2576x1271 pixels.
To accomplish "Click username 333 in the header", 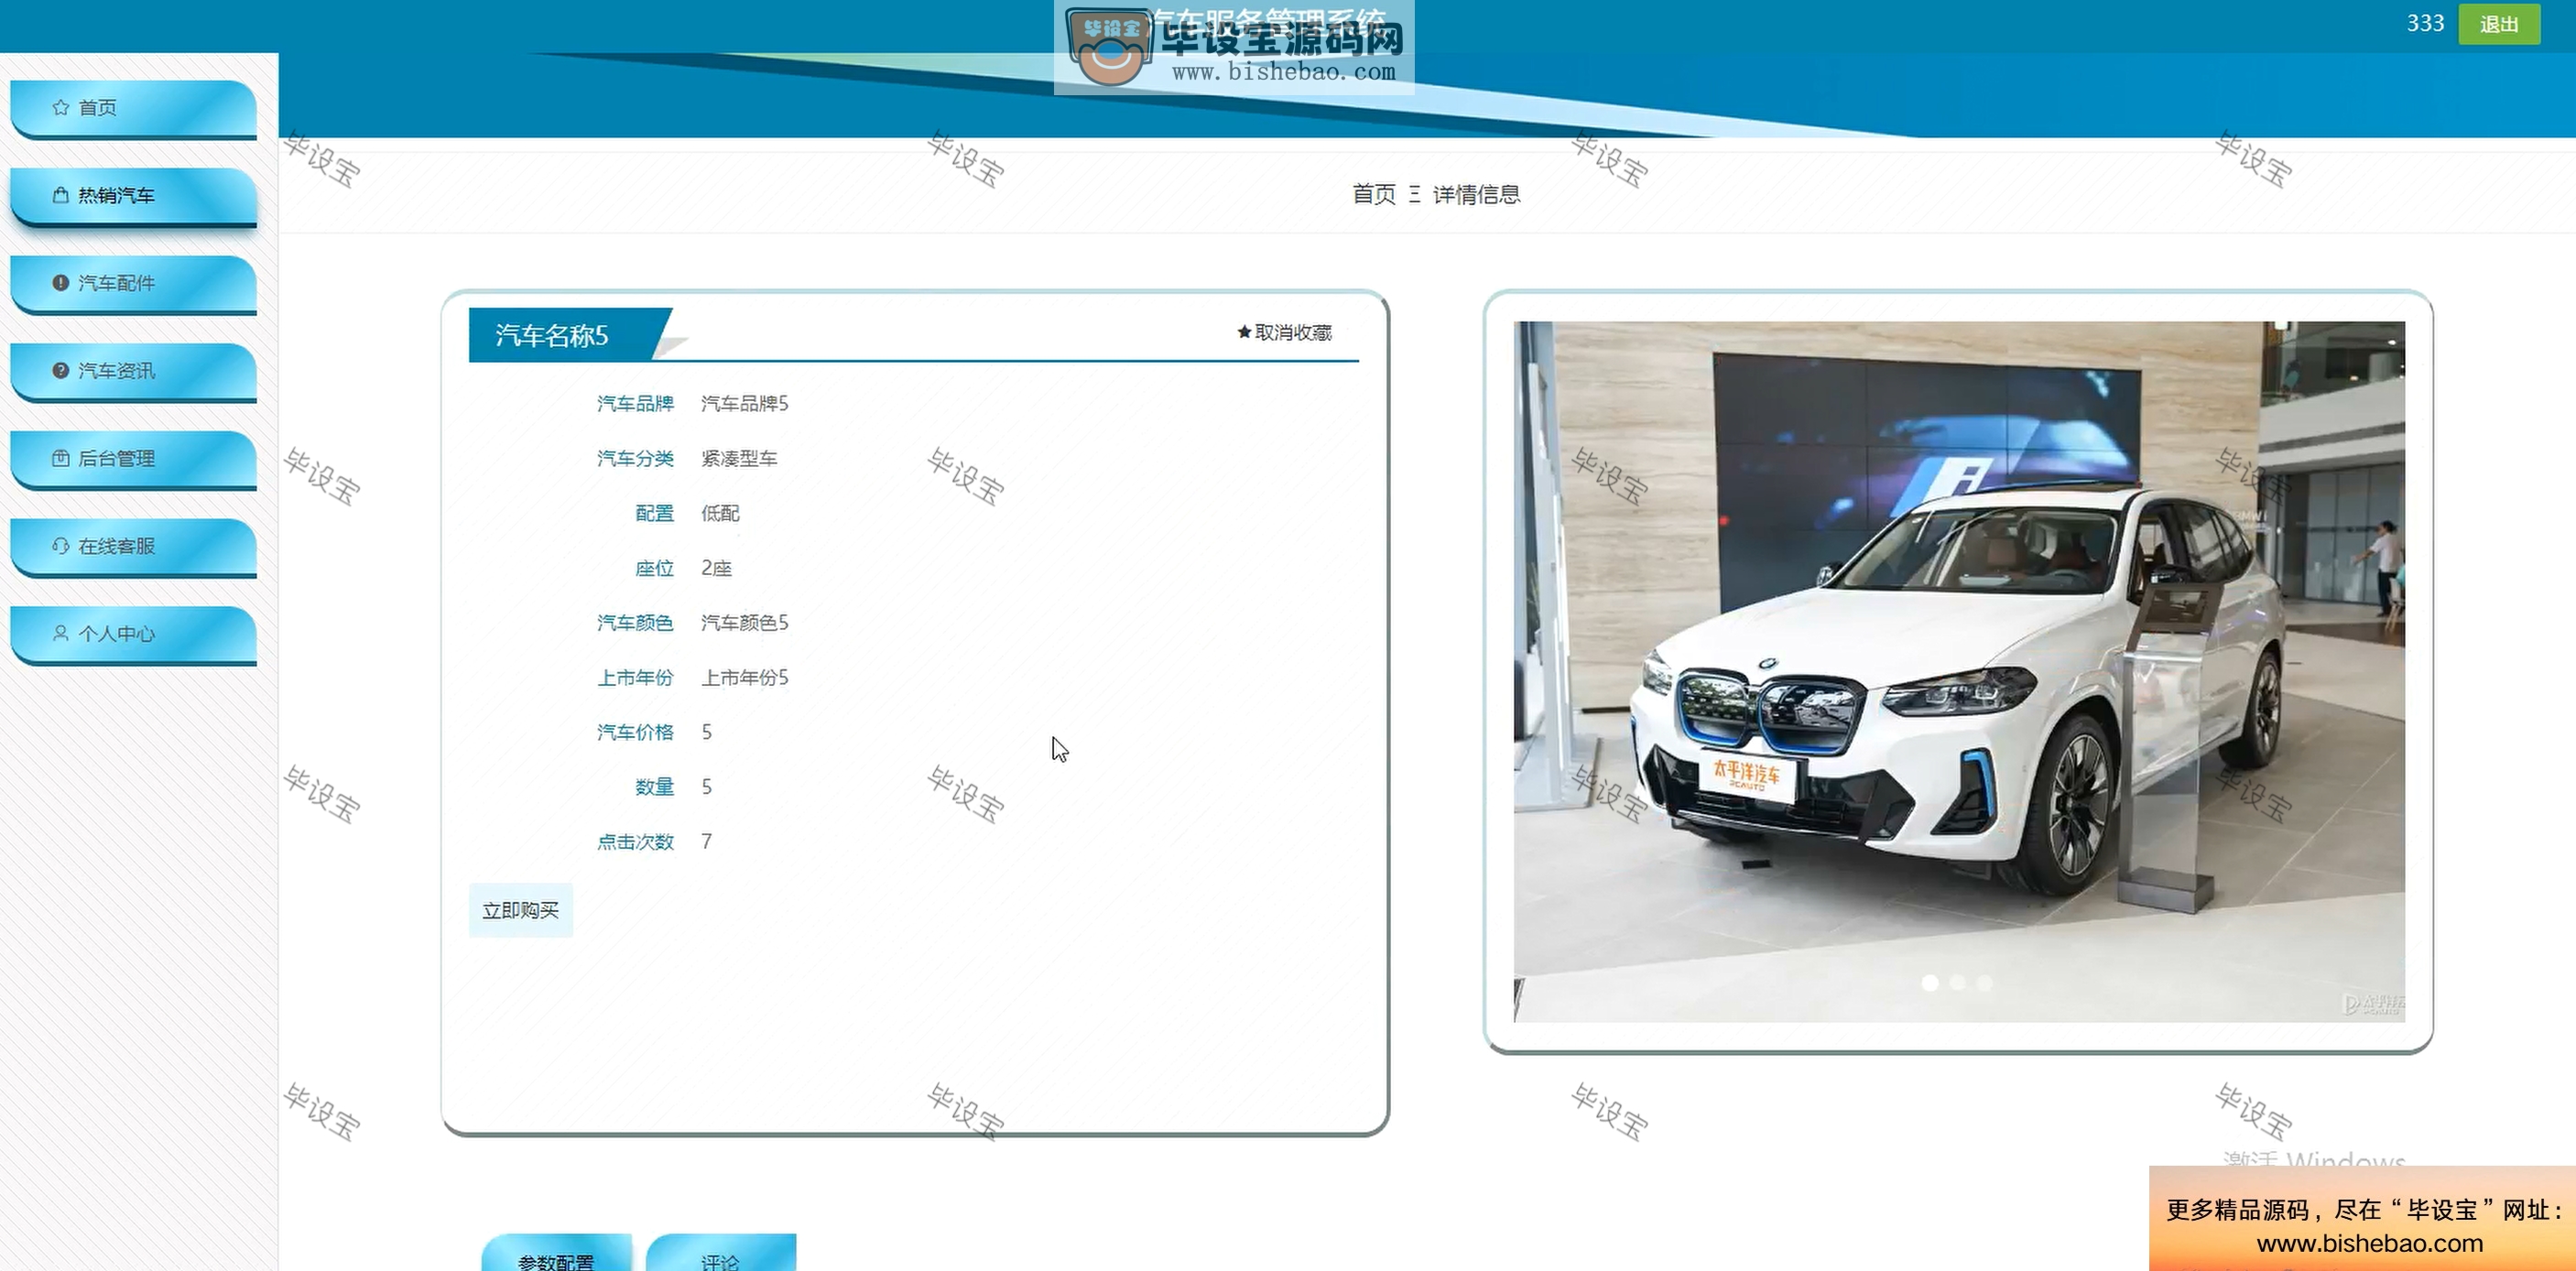I will [x=2425, y=23].
